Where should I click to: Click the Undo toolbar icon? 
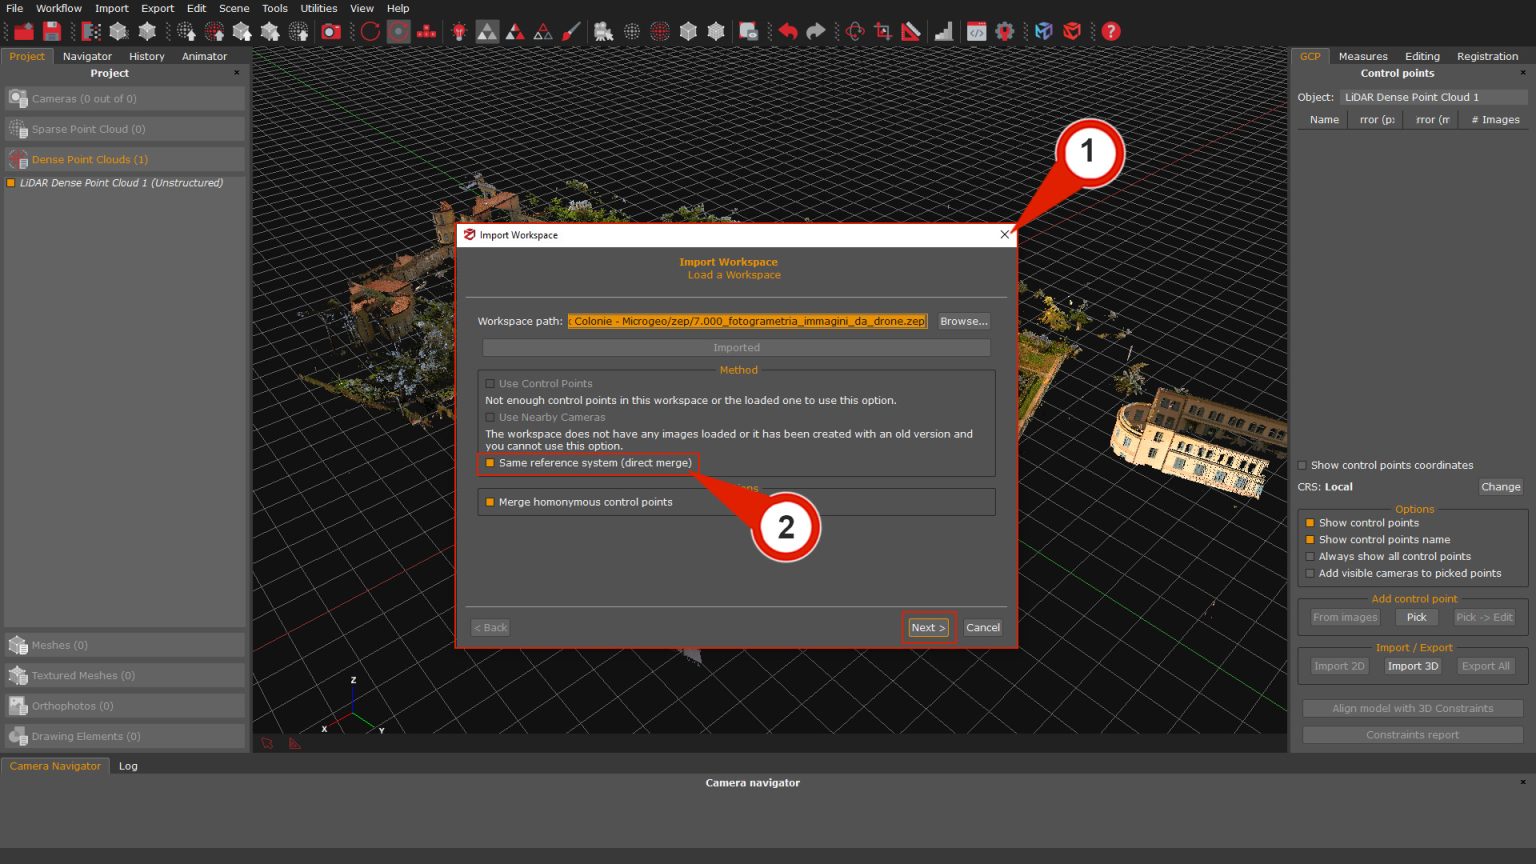tap(789, 31)
